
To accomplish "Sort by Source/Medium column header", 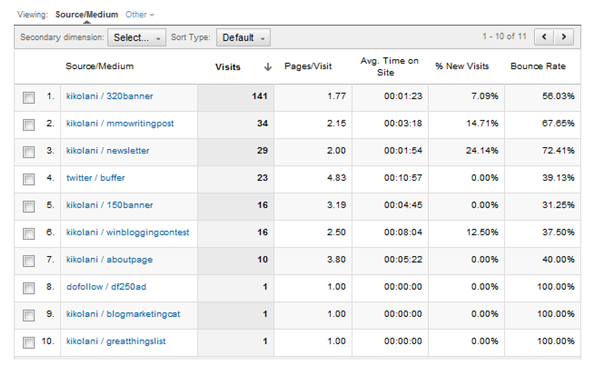I will [99, 66].
